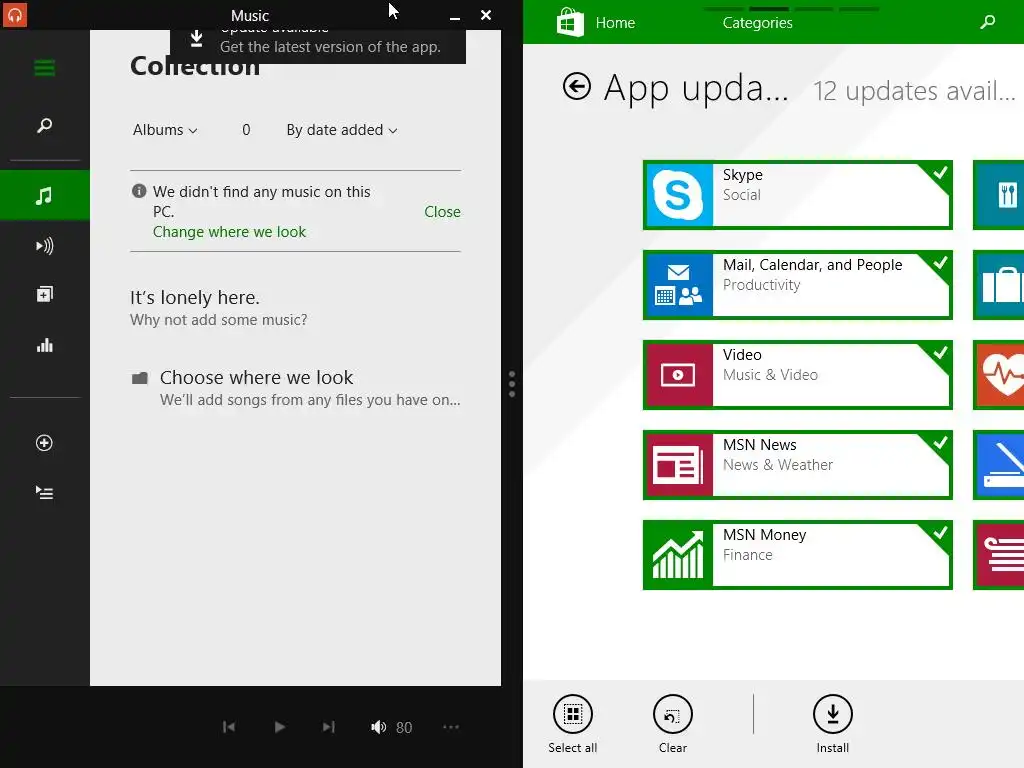Deselect the MSN News update checkmark
The height and width of the screenshot is (768, 1024).
[940, 443]
